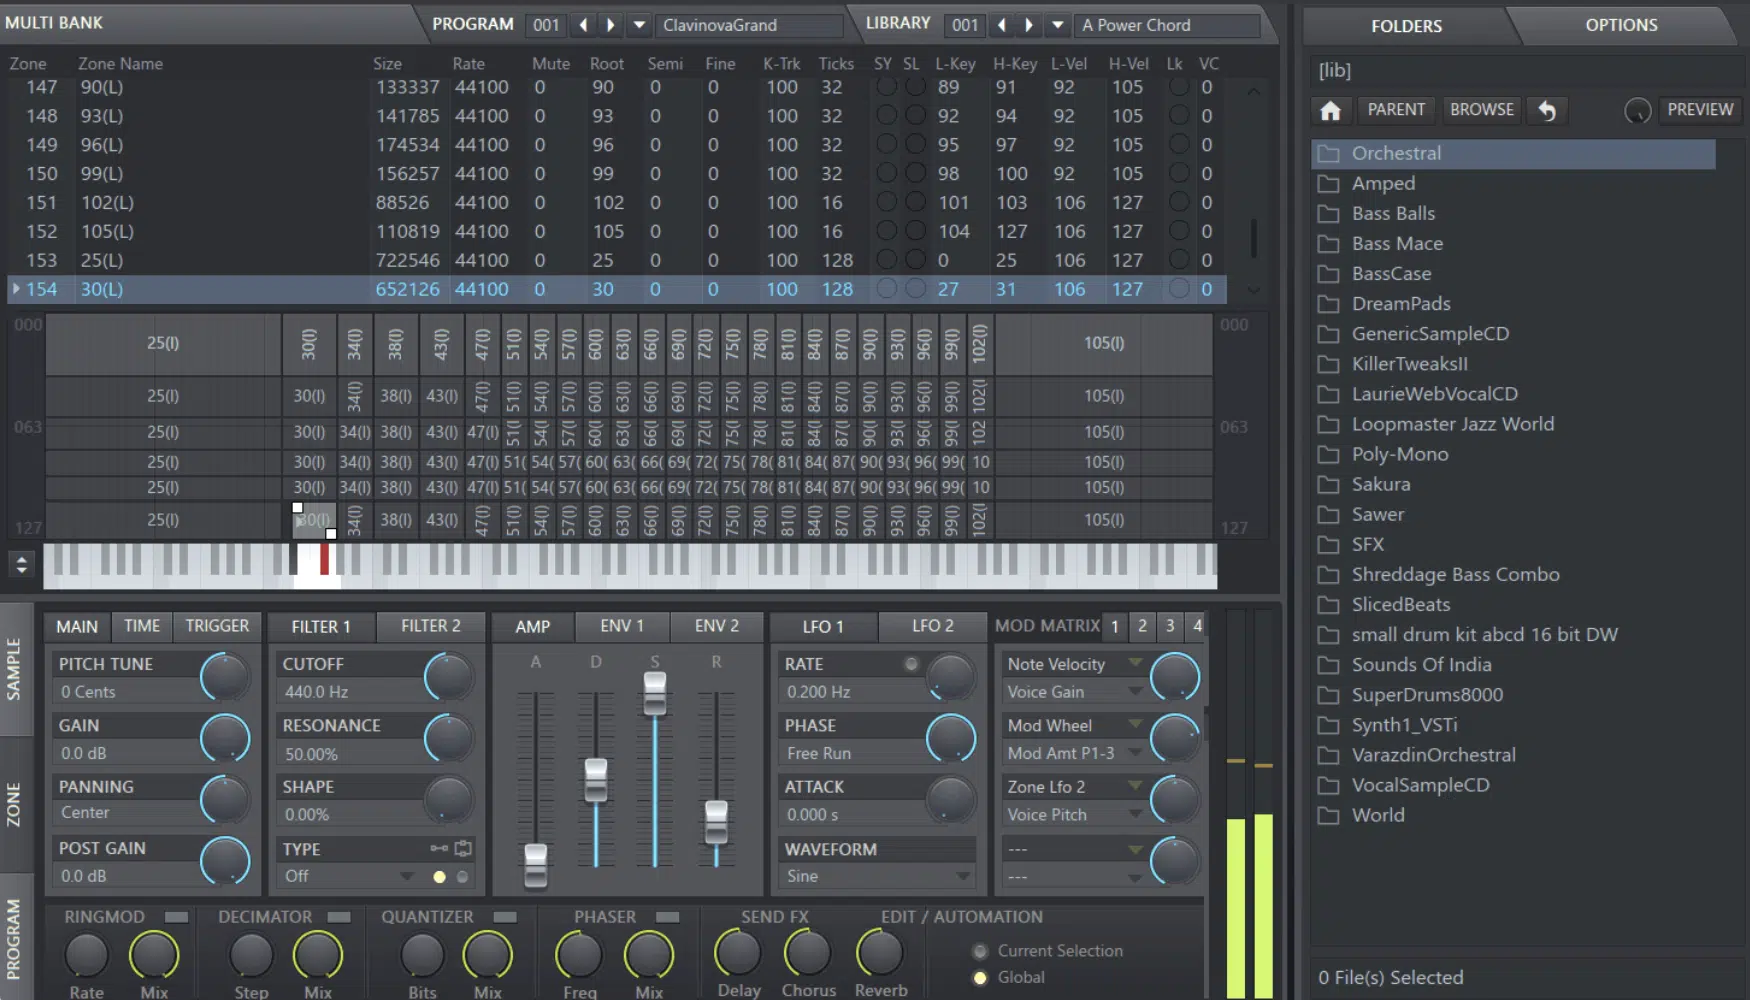This screenshot has width=1750, height=1000.
Task: Go to the next library entry with the right arrow
Action: point(1028,25)
